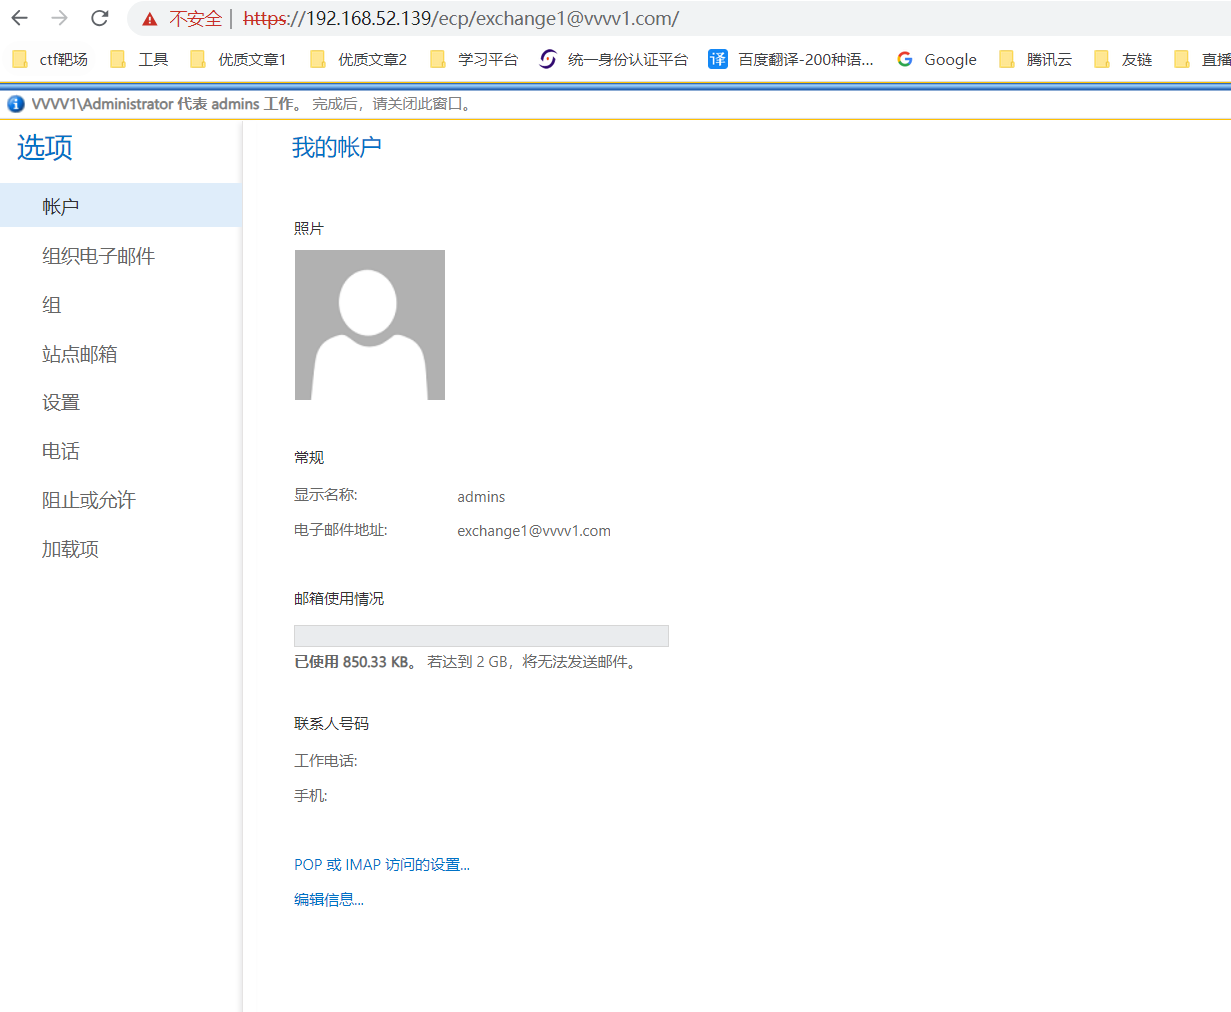
Task: Click the 编辑信息 link
Action: coord(328,900)
